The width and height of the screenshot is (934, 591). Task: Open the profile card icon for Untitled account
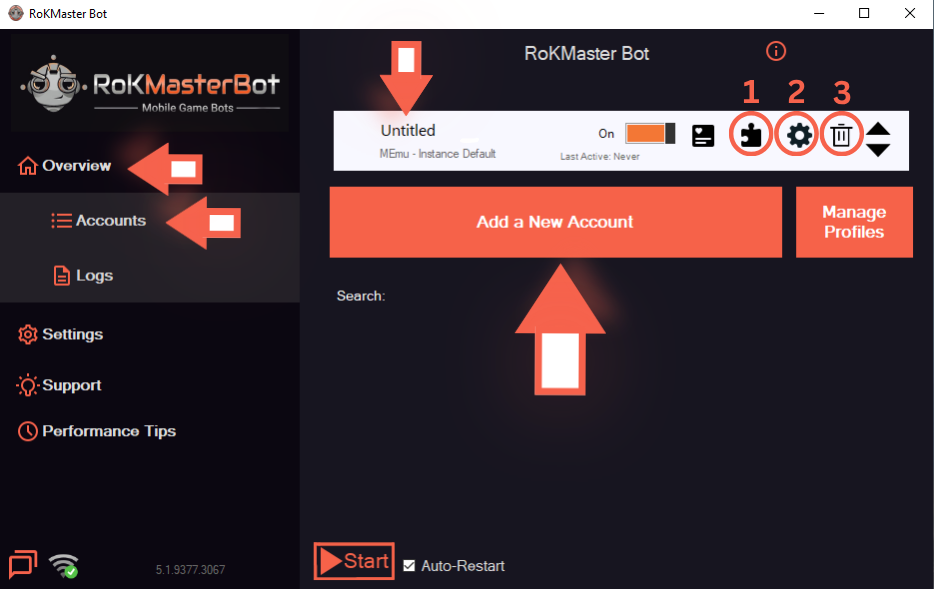click(x=703, y=135)
